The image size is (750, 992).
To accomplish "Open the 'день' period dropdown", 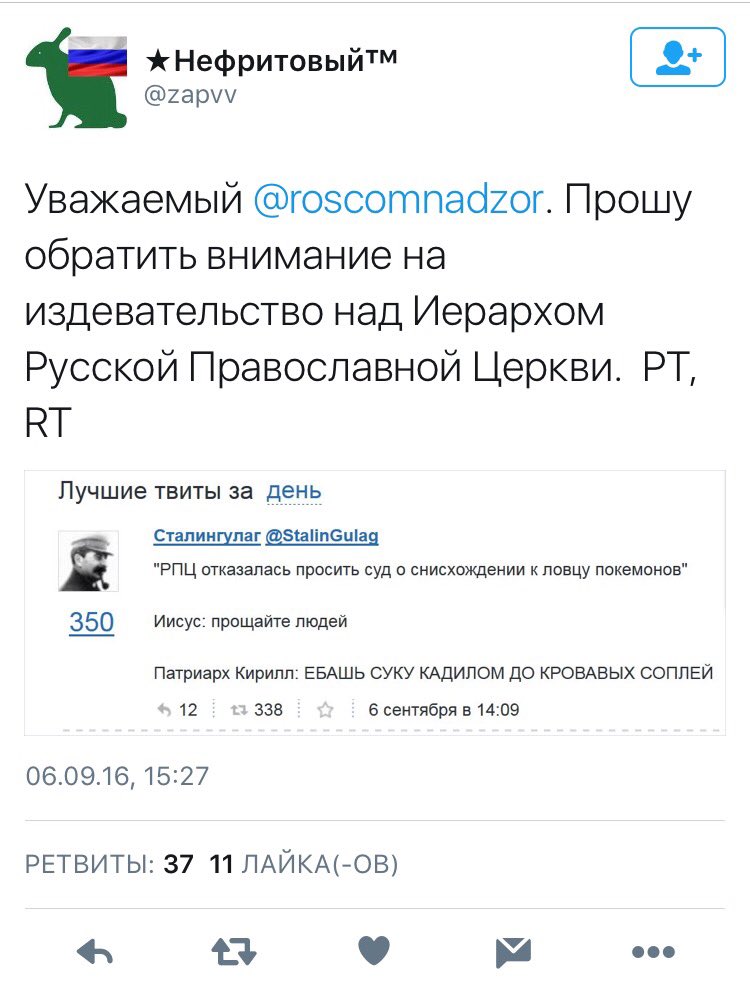I will (294, 492).
